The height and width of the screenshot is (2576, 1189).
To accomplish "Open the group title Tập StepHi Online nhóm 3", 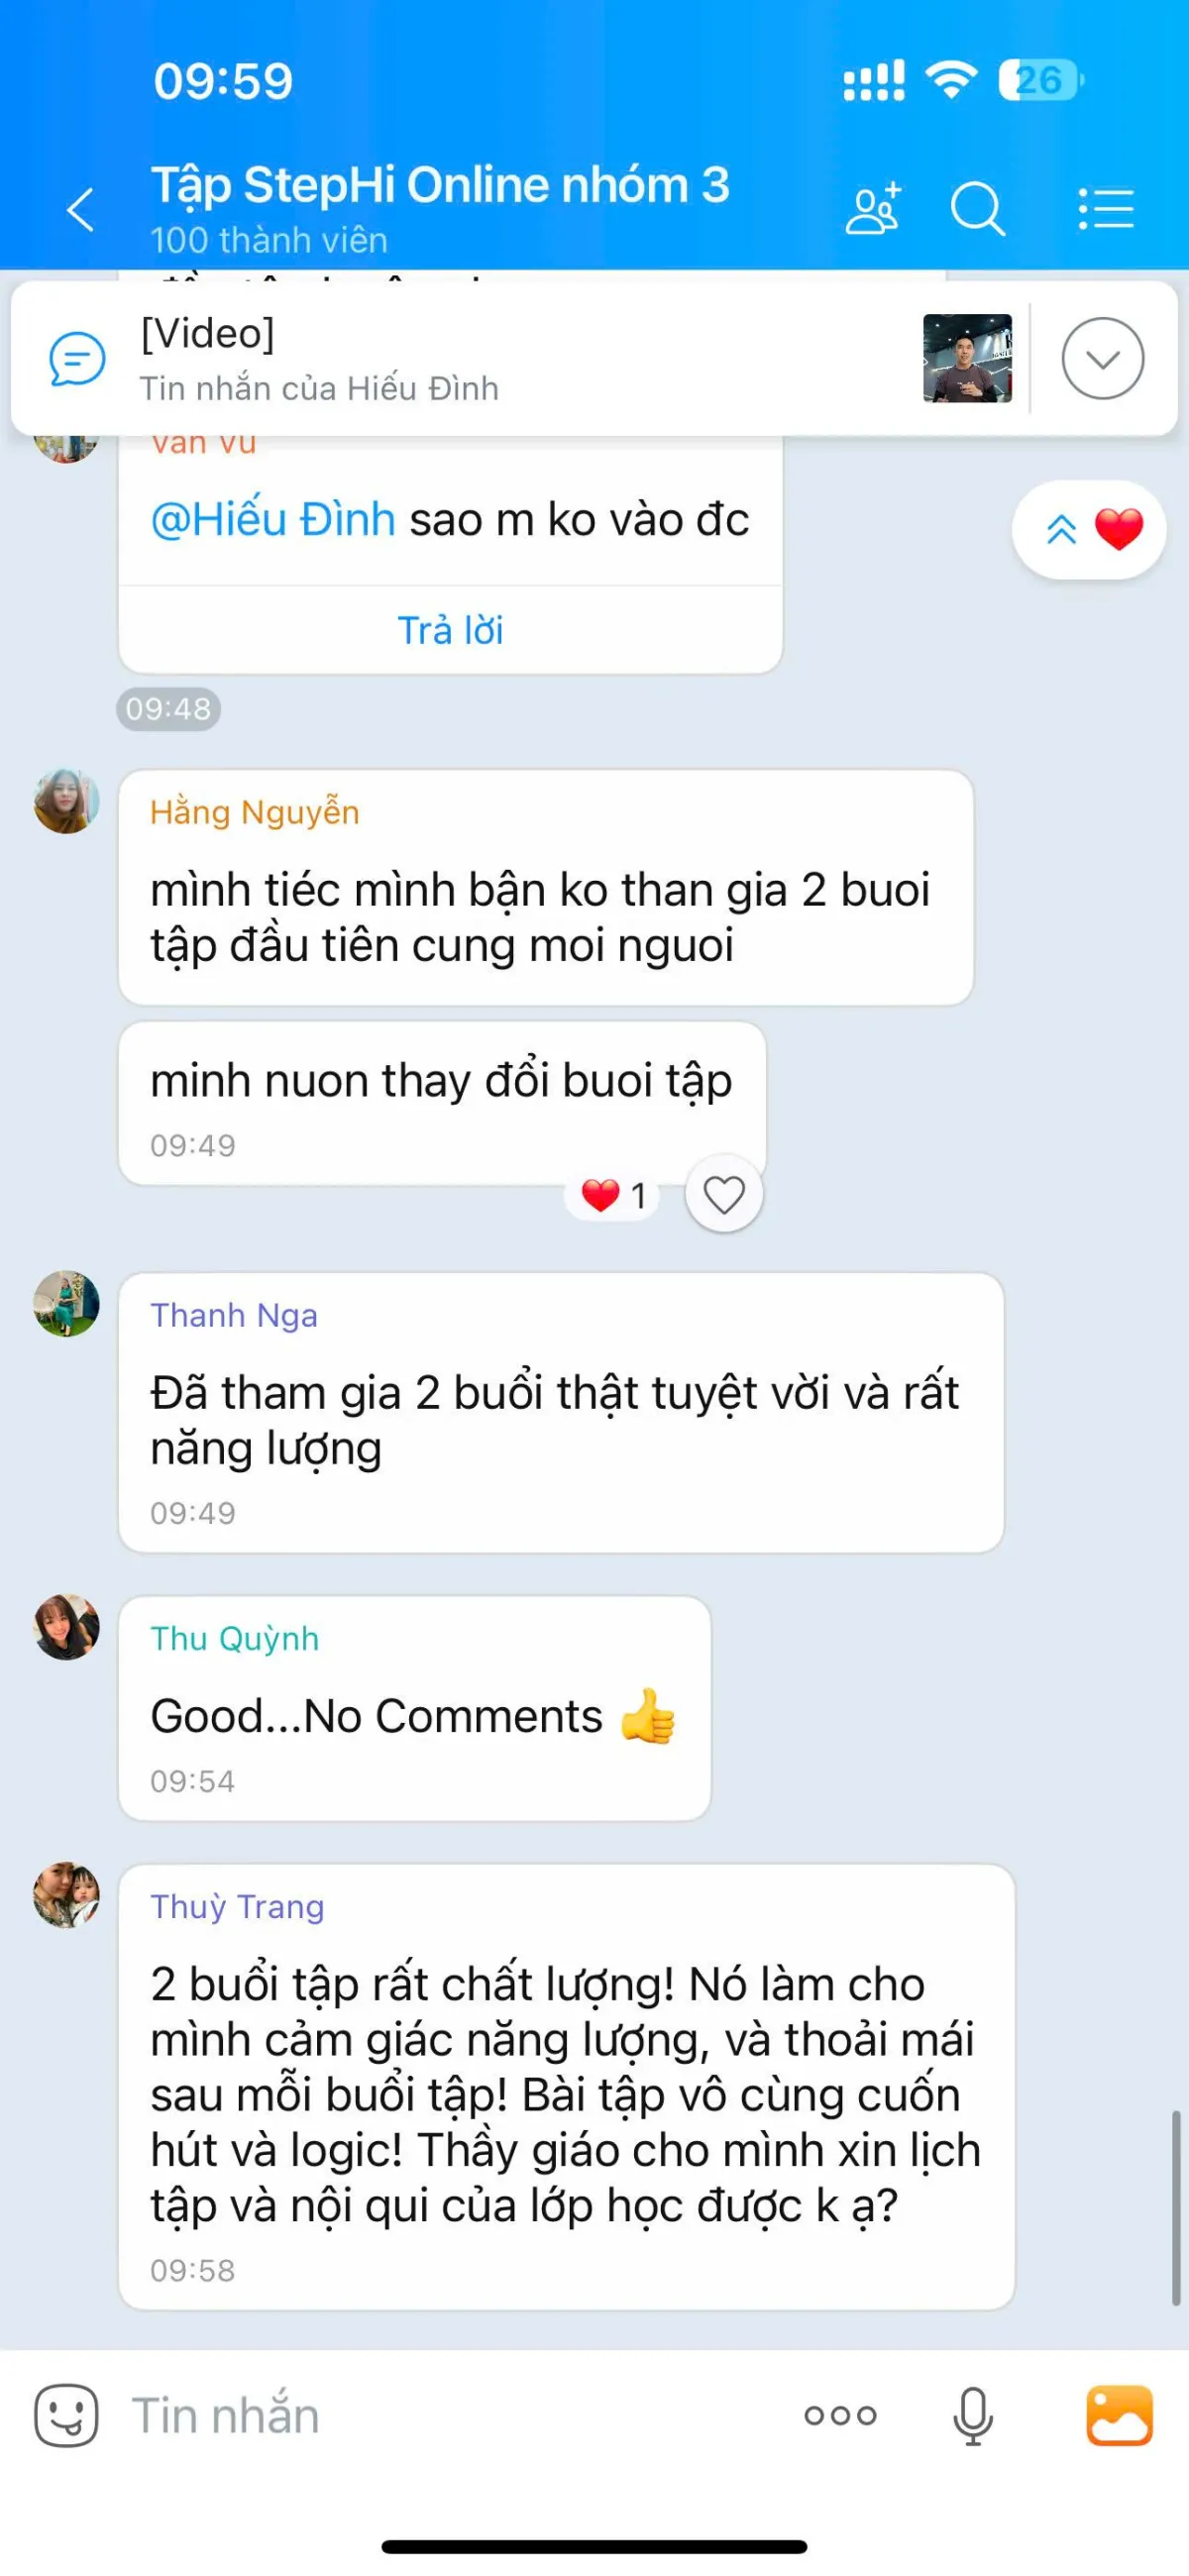I will (x=440, y=185).
